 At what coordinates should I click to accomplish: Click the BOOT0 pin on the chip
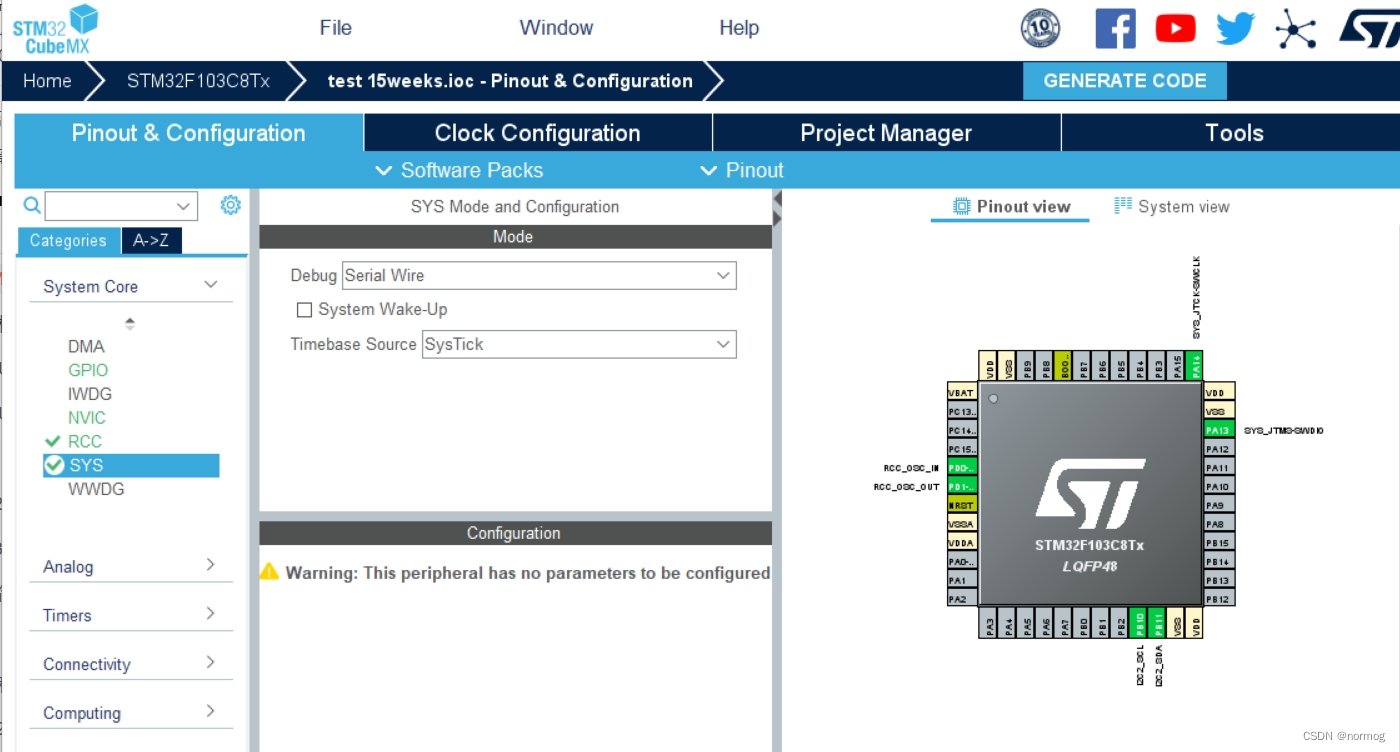click(x=1064, y=365)
